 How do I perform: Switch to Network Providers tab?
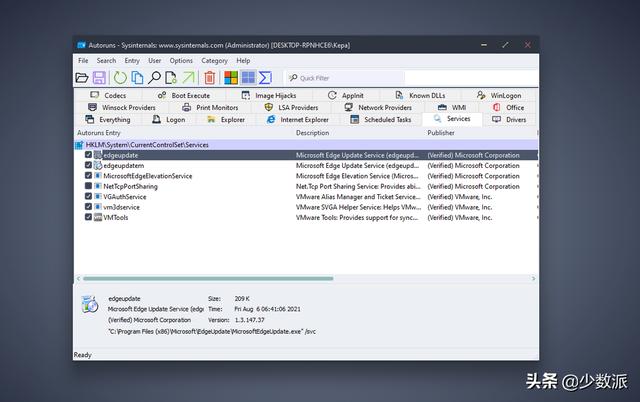click(378, 107)
